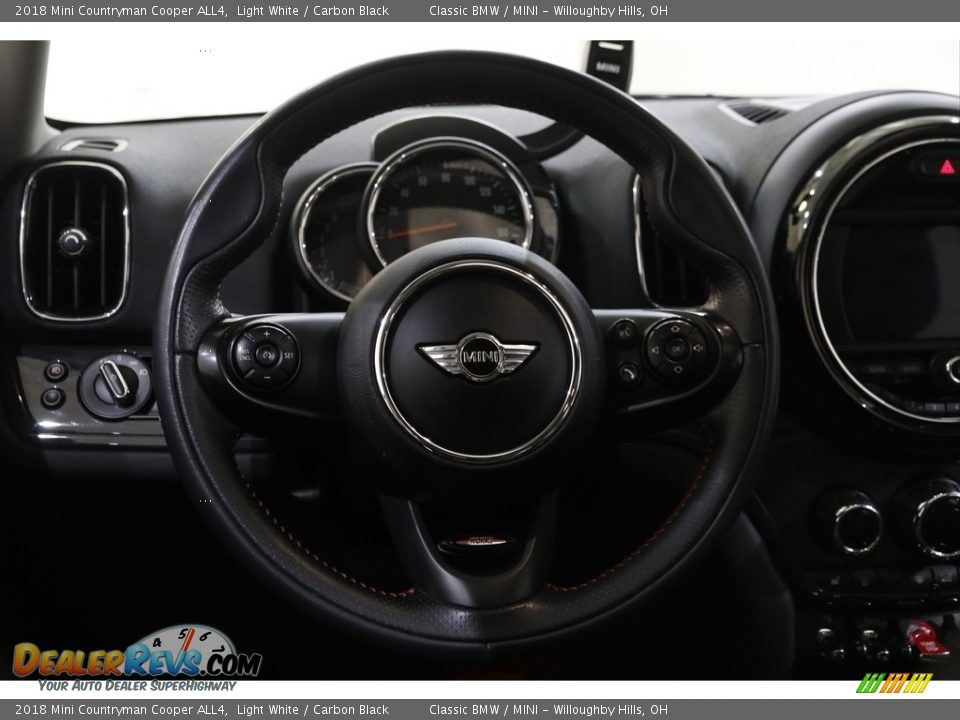Click the green-orange-yellow striped logo
This screenshot has height=720, width=960.
click(894, 683)
